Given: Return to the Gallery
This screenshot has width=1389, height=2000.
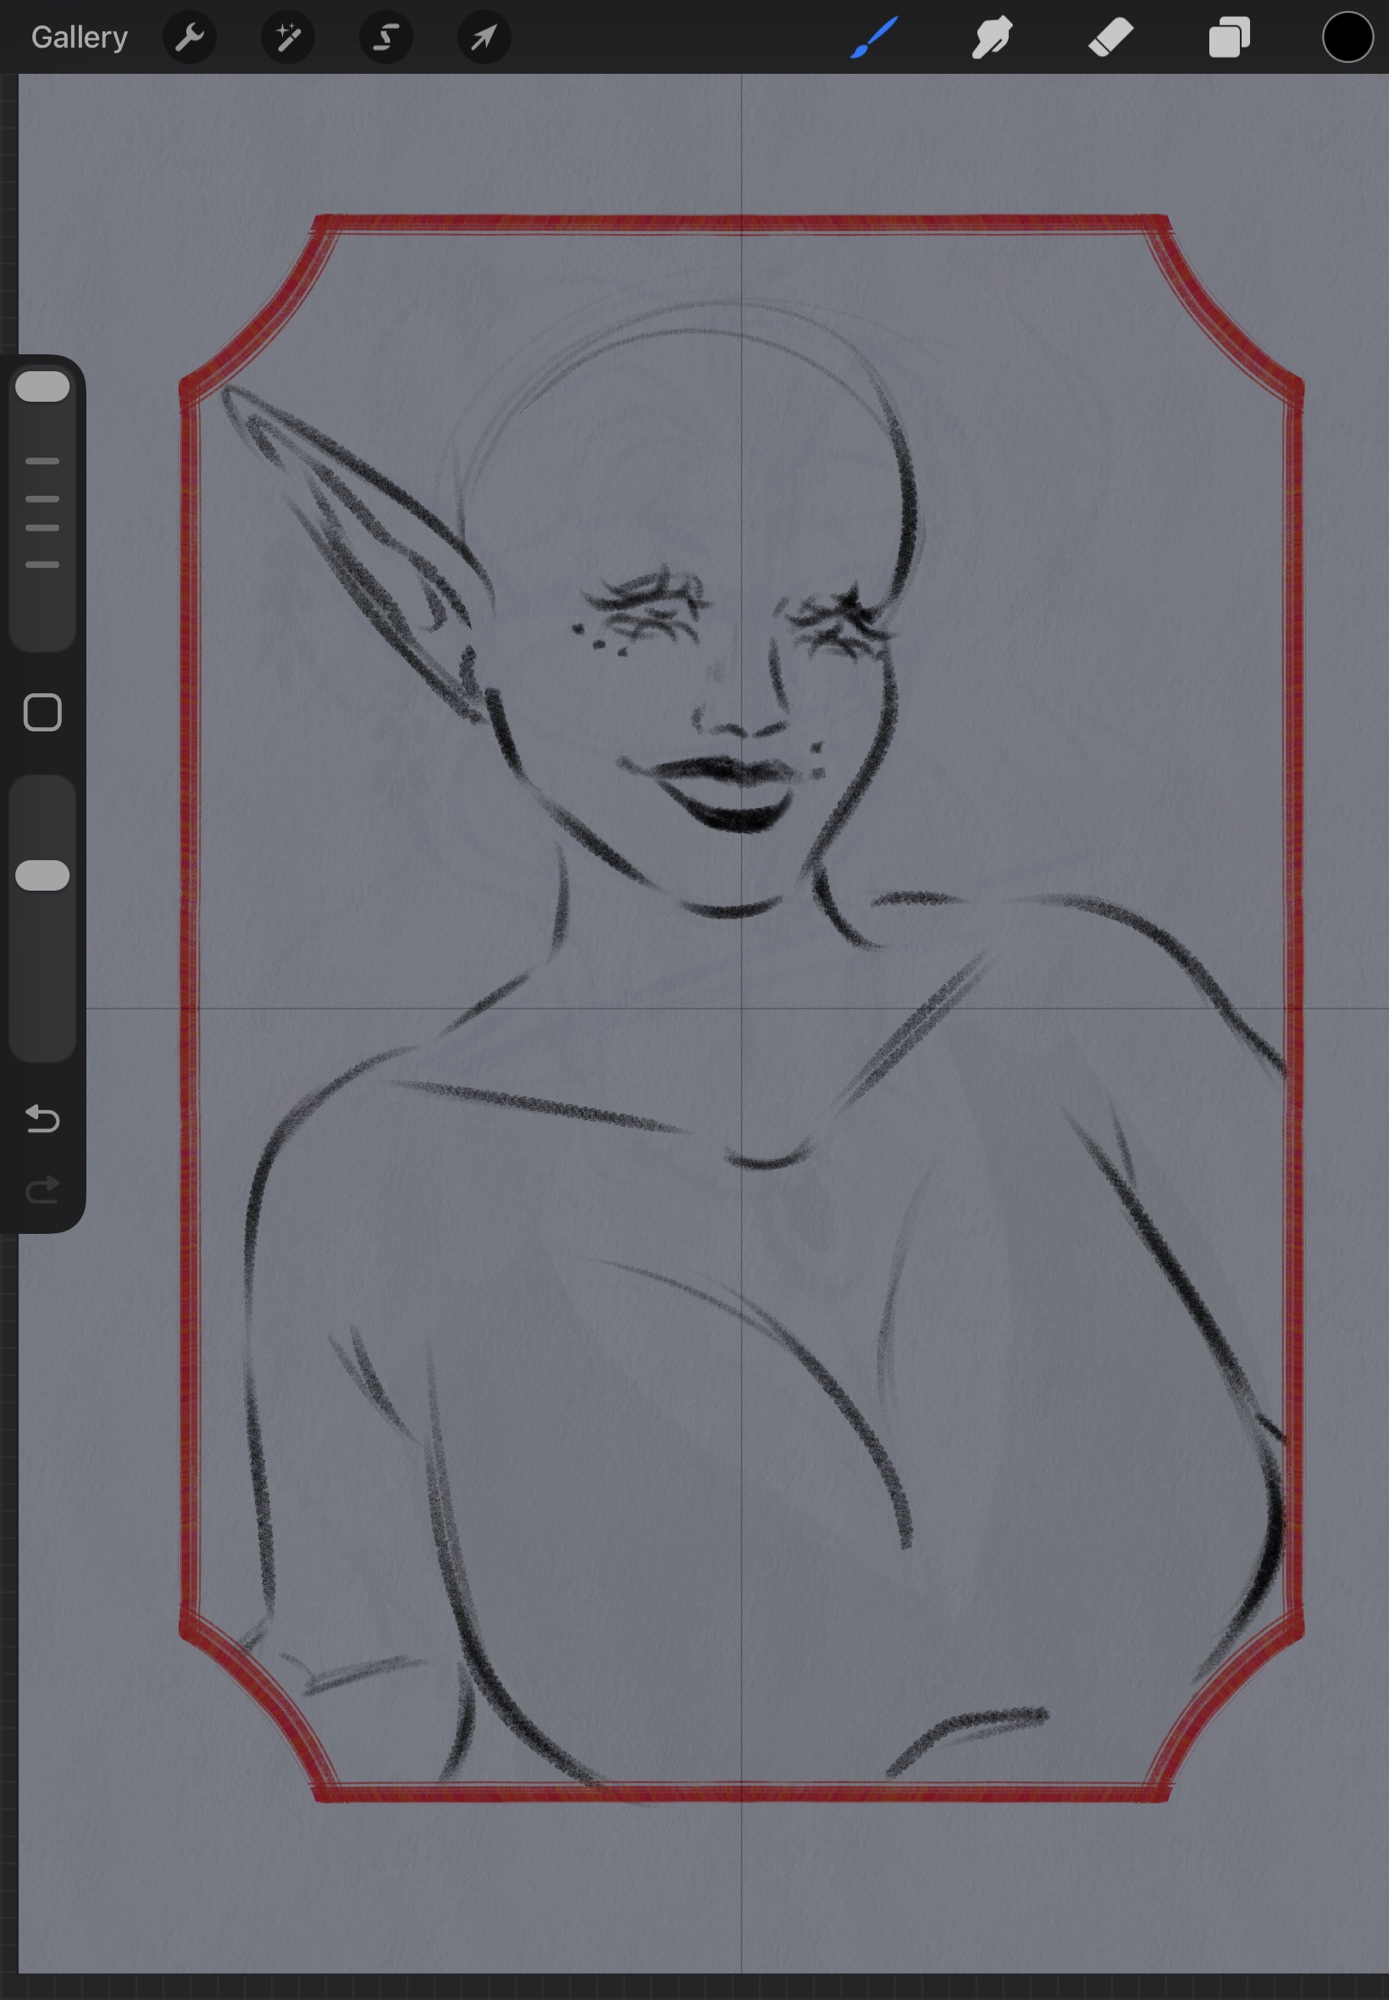Looking at the screenshot, I should 79,38.
